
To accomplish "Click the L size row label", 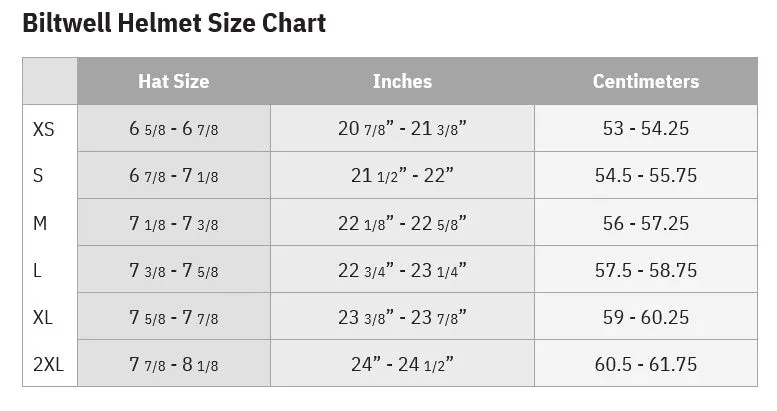I will click(x=37, y=271).
